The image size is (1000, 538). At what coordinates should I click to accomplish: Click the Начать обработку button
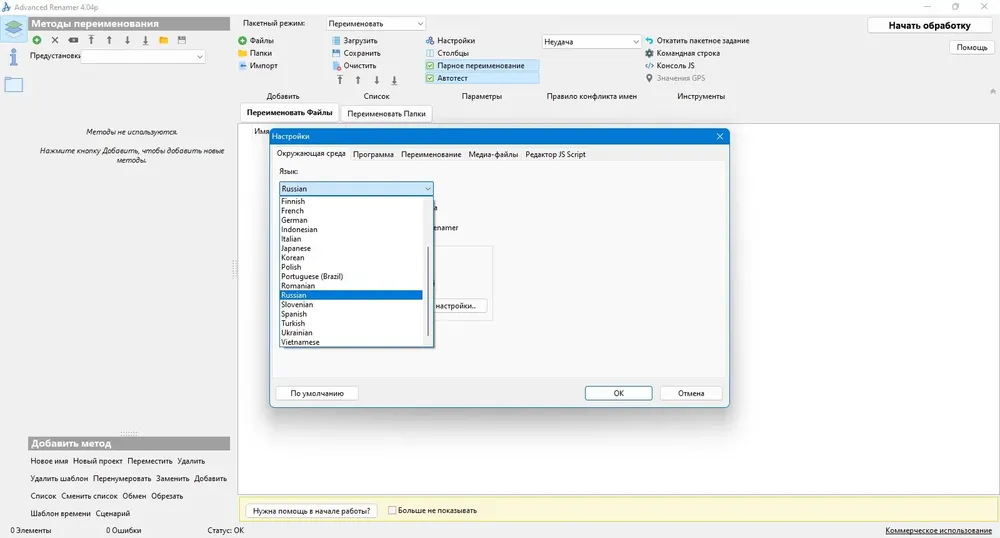point(929,25)
